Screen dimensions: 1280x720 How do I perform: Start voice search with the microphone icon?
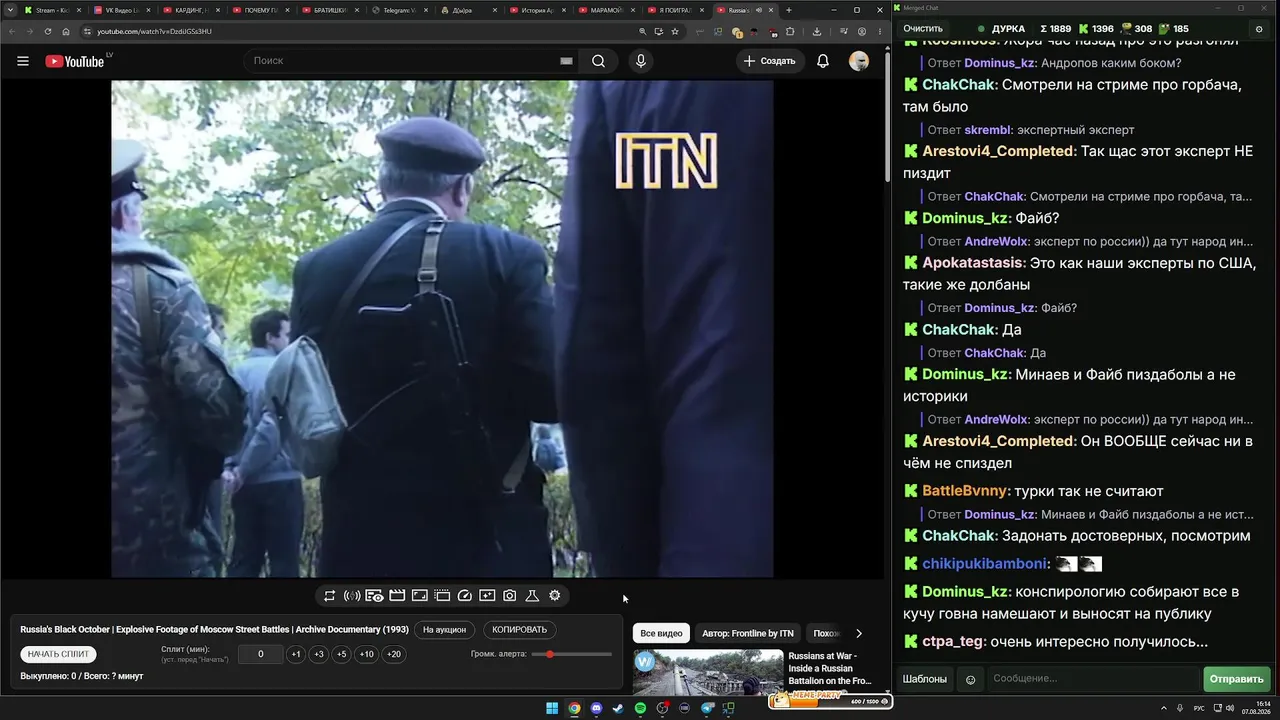click(641, 61)
